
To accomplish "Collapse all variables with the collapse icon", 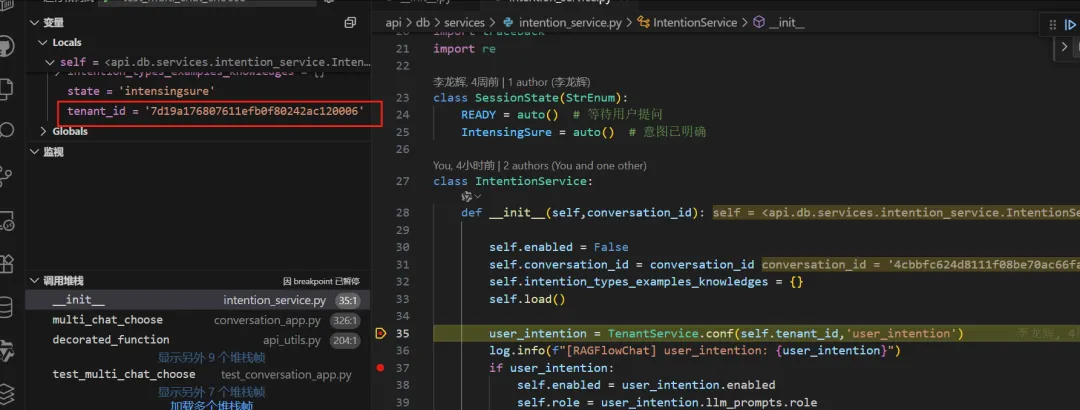I will click(x=350, y=23).
